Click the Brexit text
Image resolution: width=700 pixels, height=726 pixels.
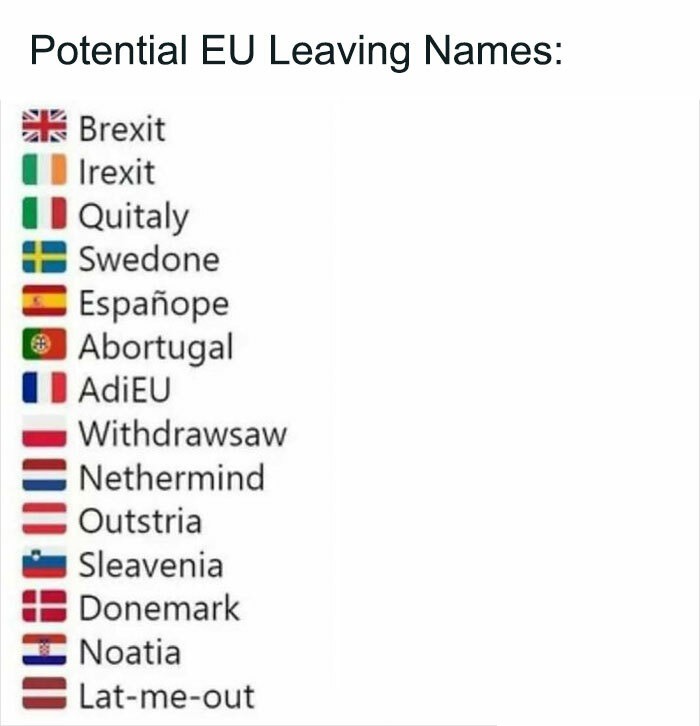[122, 129]
